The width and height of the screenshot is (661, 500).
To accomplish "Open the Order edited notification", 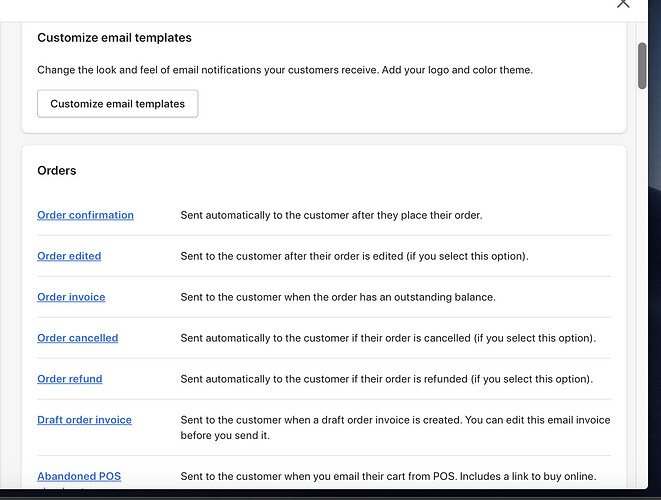I will pos(69,256).
